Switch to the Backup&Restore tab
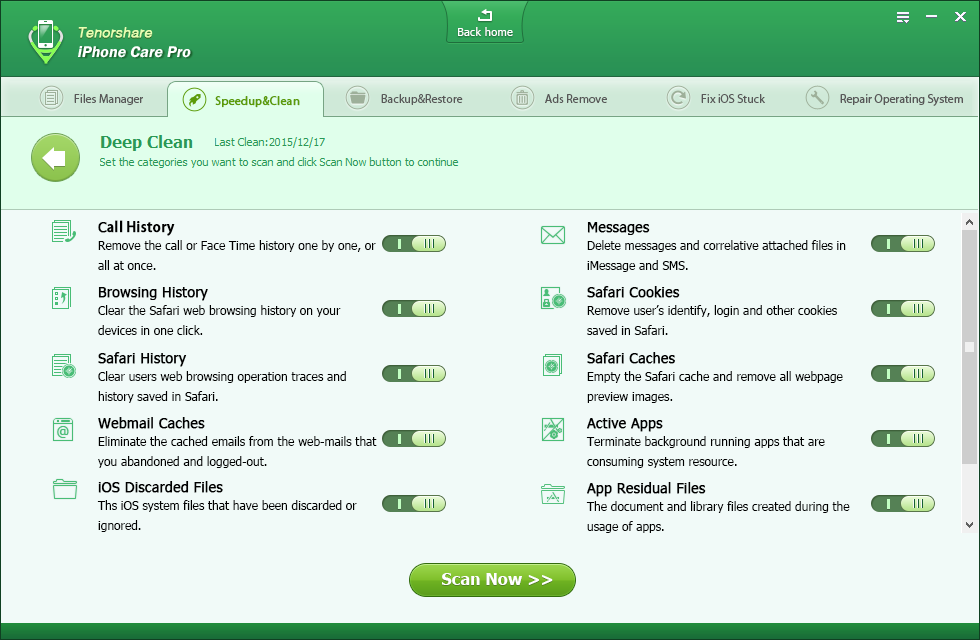 point(404,98)
